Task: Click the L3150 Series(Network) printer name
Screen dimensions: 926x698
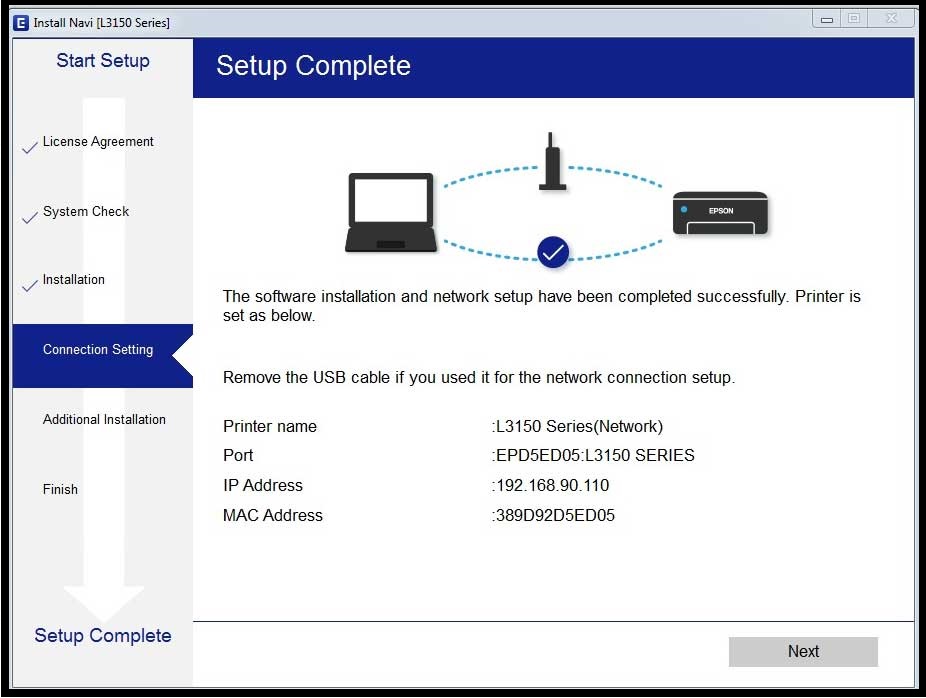Action: pyautogui.click(x=578, y=426)
